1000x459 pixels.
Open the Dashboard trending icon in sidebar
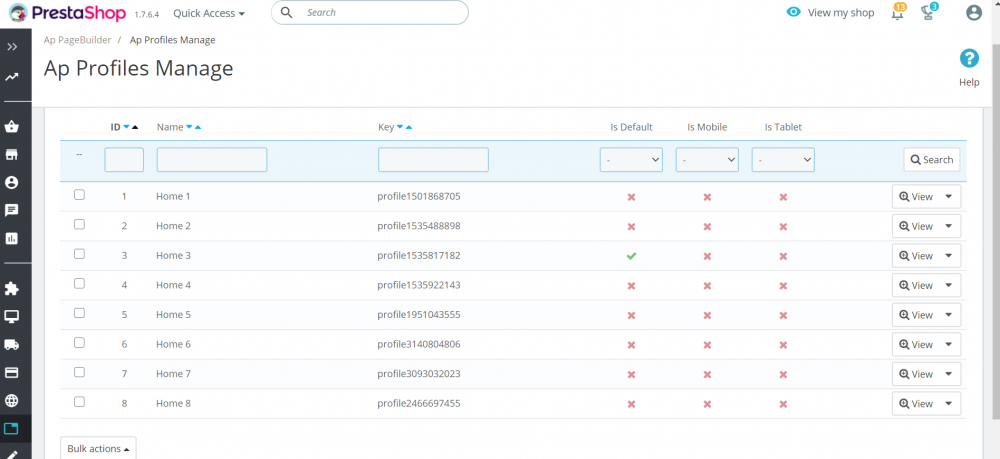point(11,77)
